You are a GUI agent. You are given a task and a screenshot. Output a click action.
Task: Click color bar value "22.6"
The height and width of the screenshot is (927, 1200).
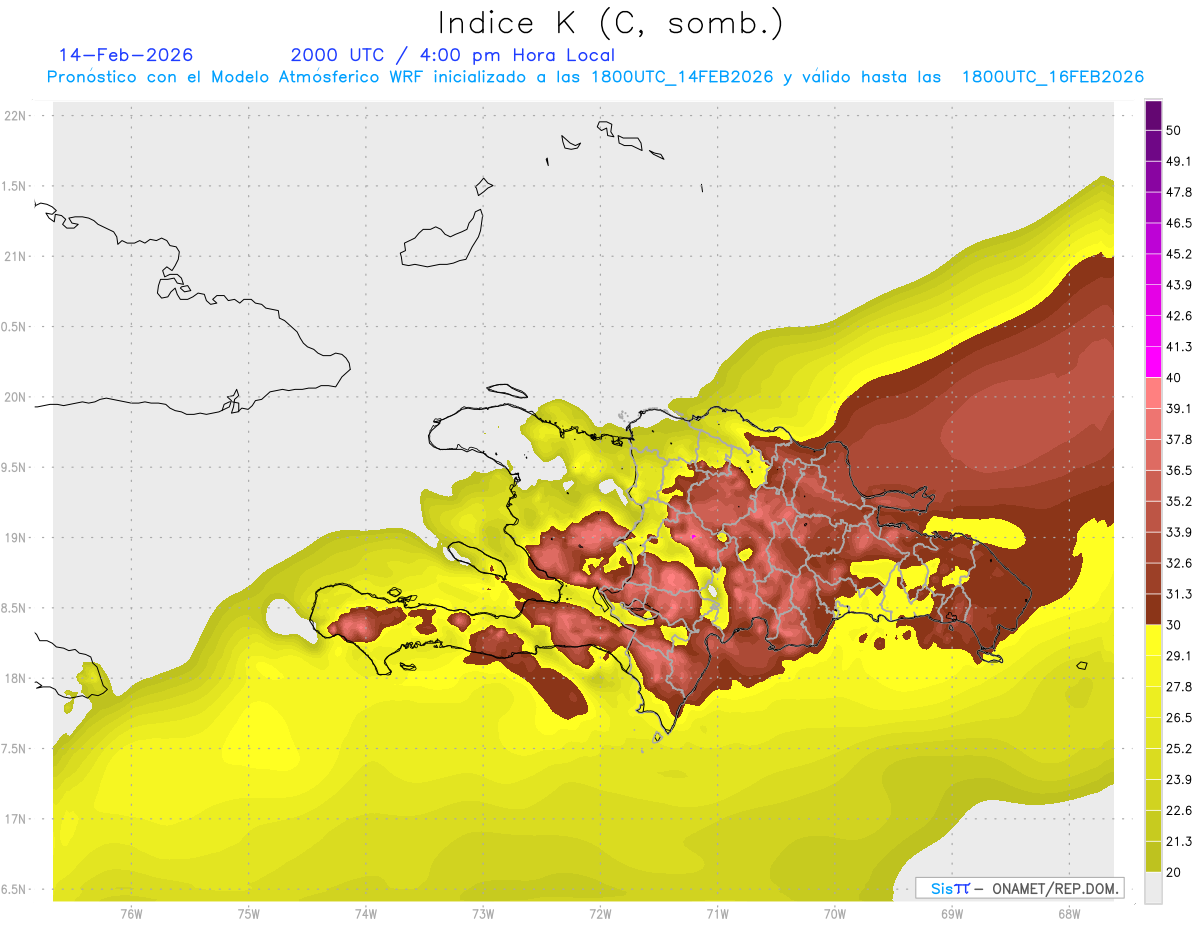[1178, 810]
